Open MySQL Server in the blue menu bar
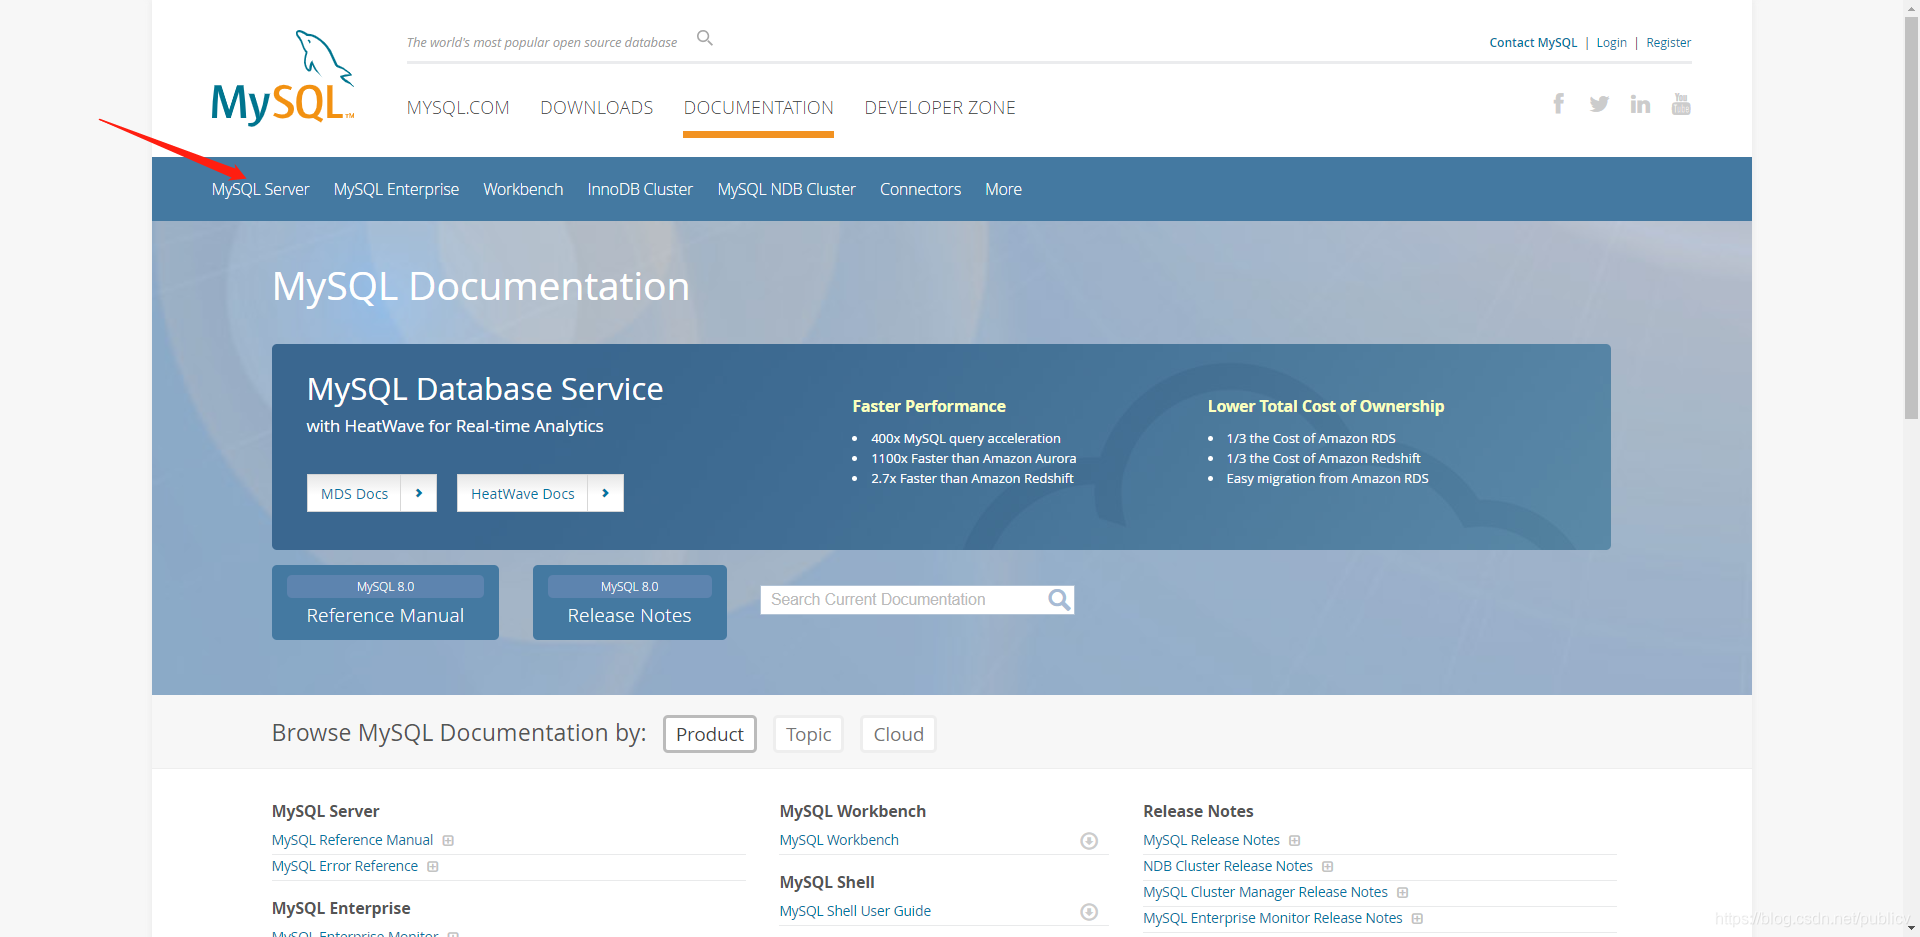This screenshot has height=937, width=1920. pos(260,189)
